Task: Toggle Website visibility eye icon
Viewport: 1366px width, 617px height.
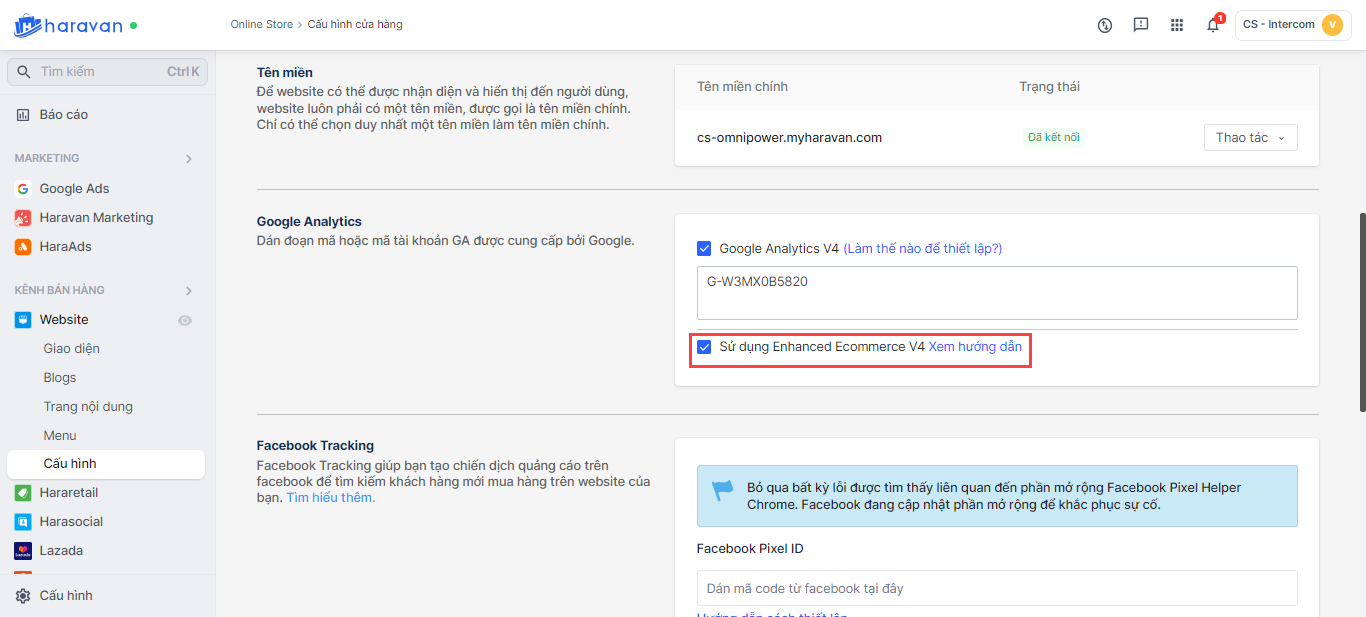Action: click(185, 321)
